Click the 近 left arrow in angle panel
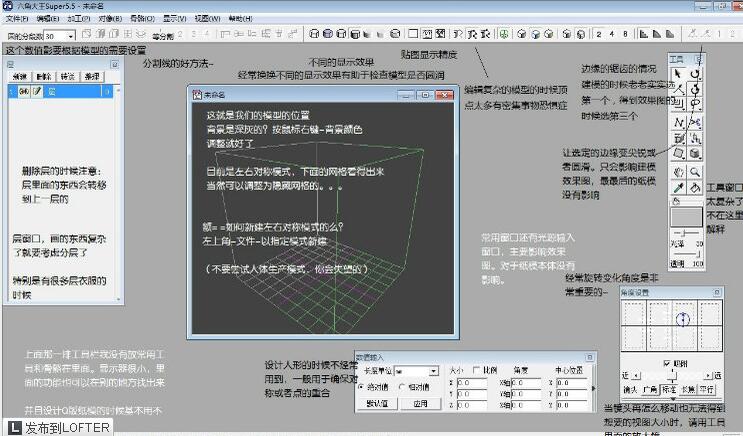Screen dimensions: 743x436 636,375
